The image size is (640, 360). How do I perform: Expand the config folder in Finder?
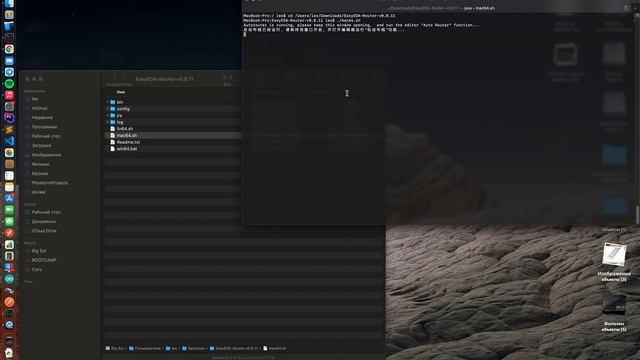(108, 109)
